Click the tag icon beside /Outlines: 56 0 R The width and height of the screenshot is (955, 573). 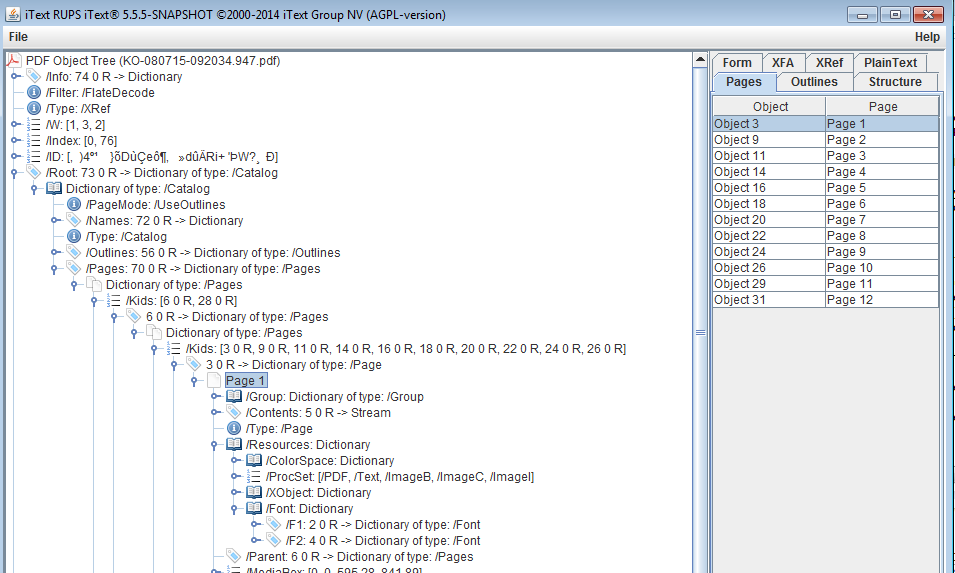74,253
